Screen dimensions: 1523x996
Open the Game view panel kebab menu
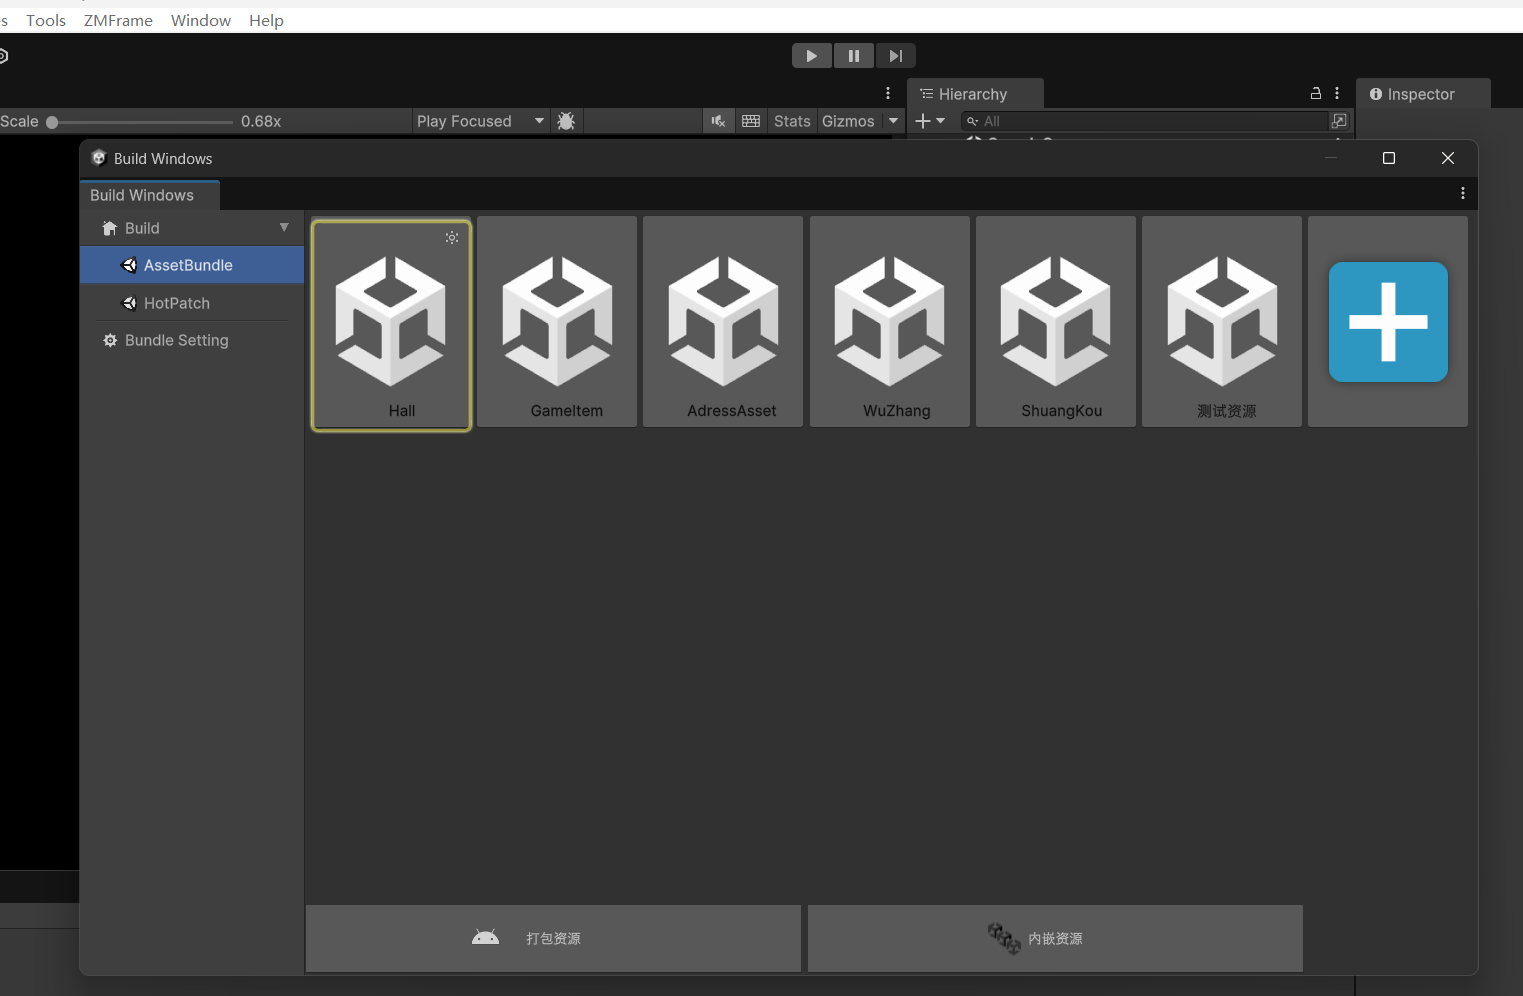(x=888, y=93)
